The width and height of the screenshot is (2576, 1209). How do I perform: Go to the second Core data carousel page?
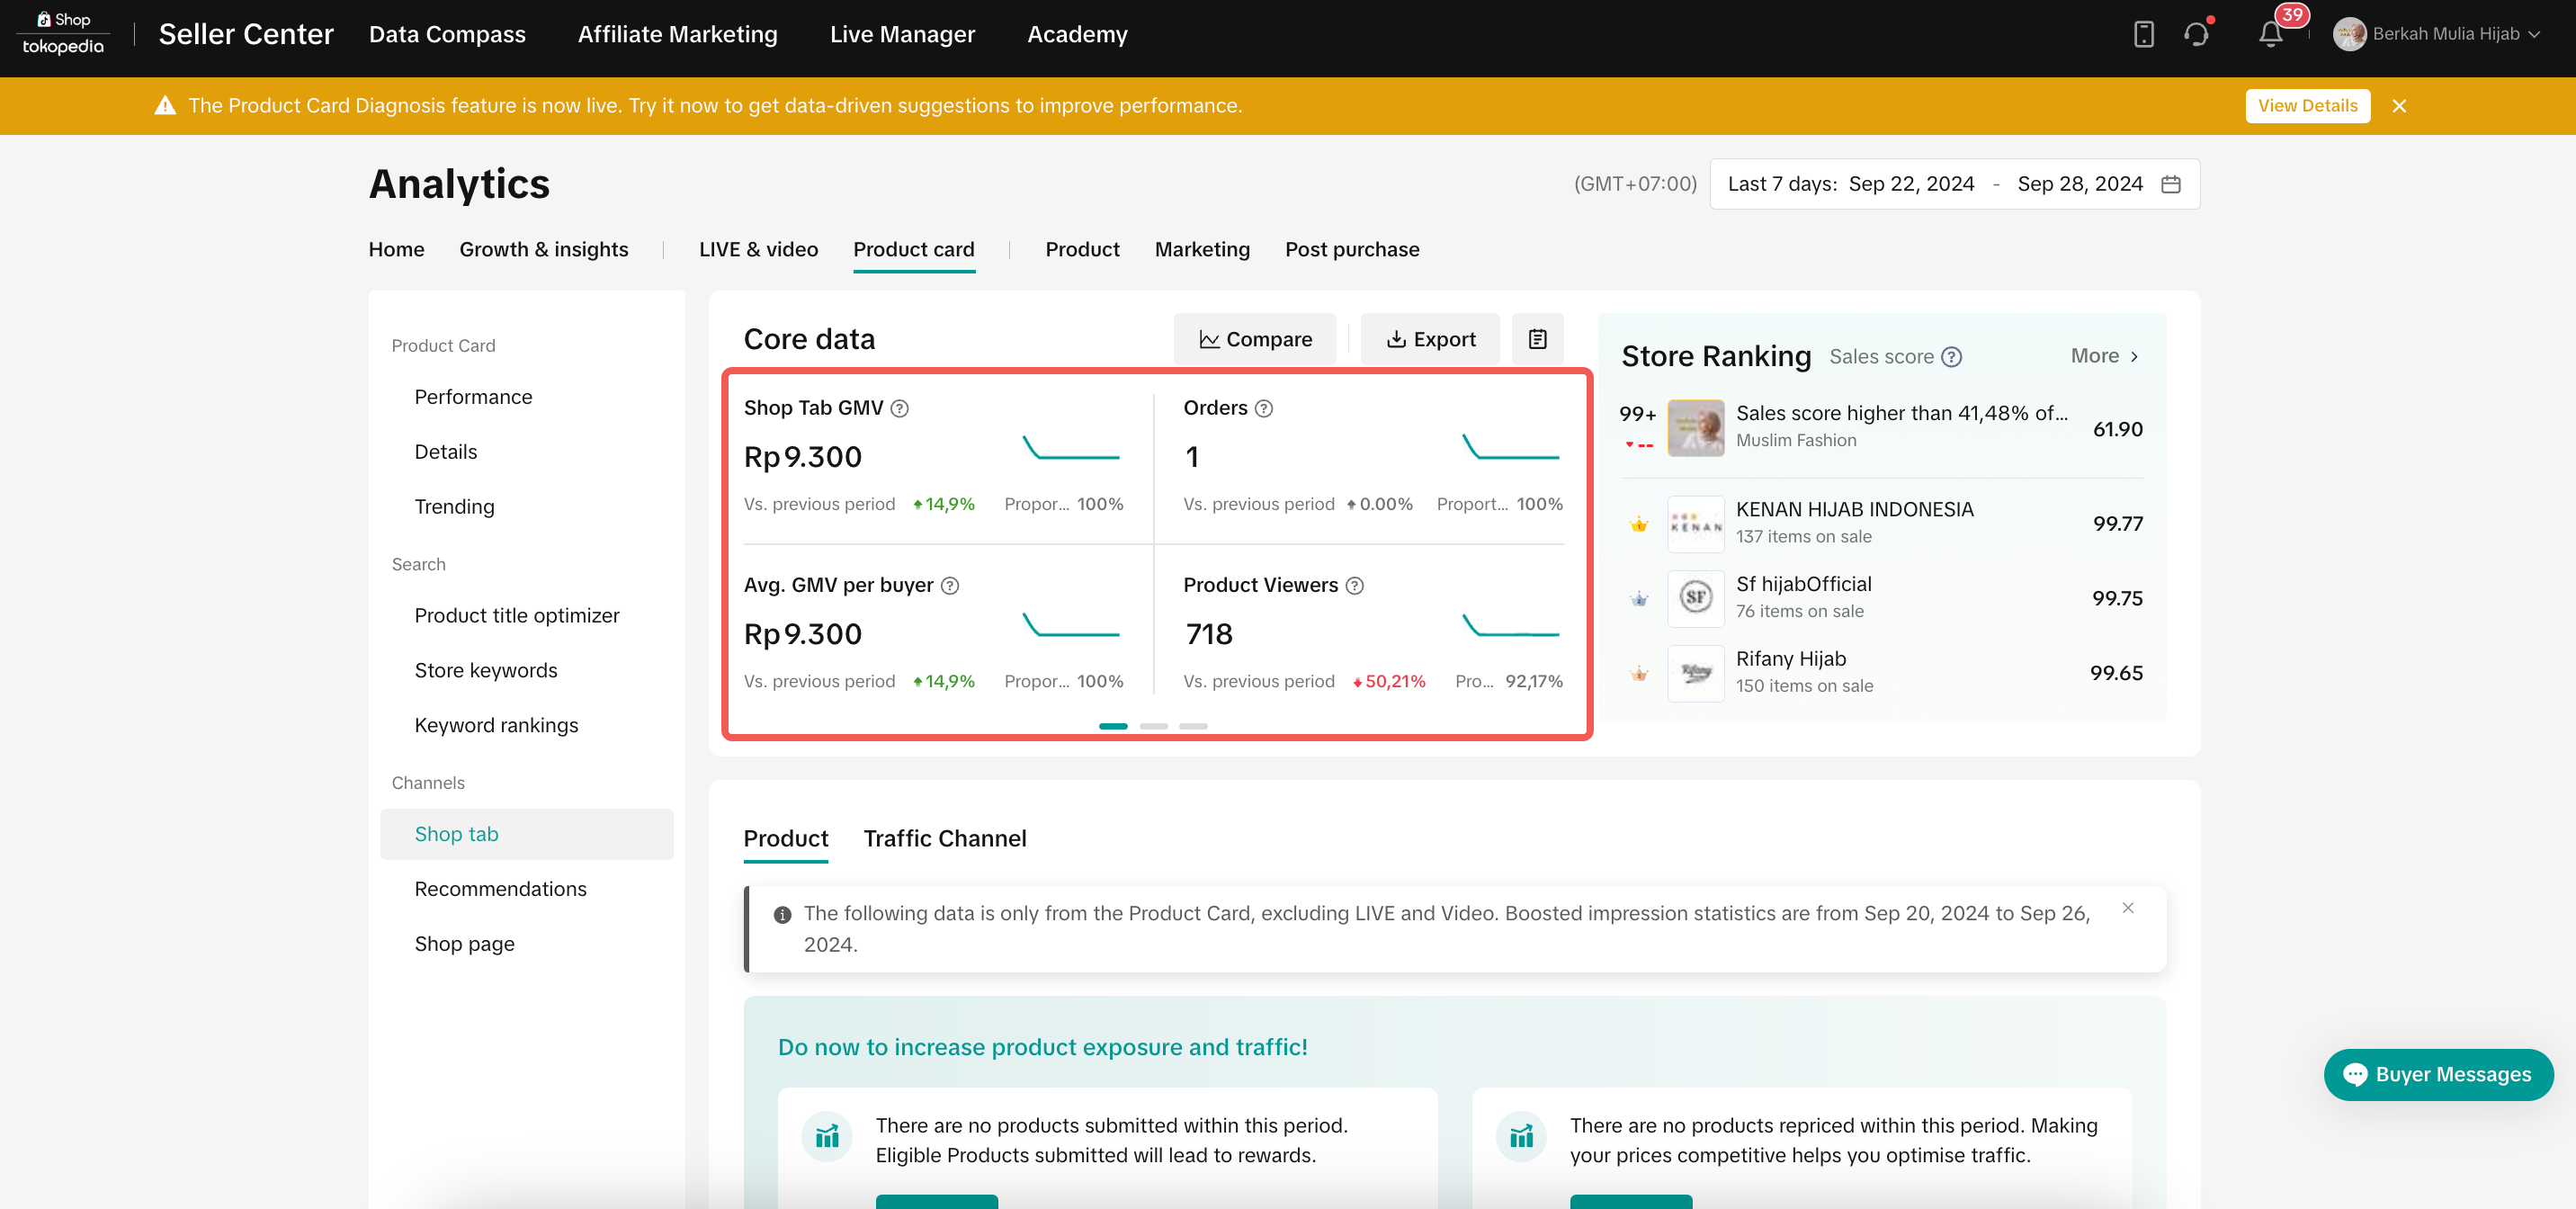(1153, 726)
